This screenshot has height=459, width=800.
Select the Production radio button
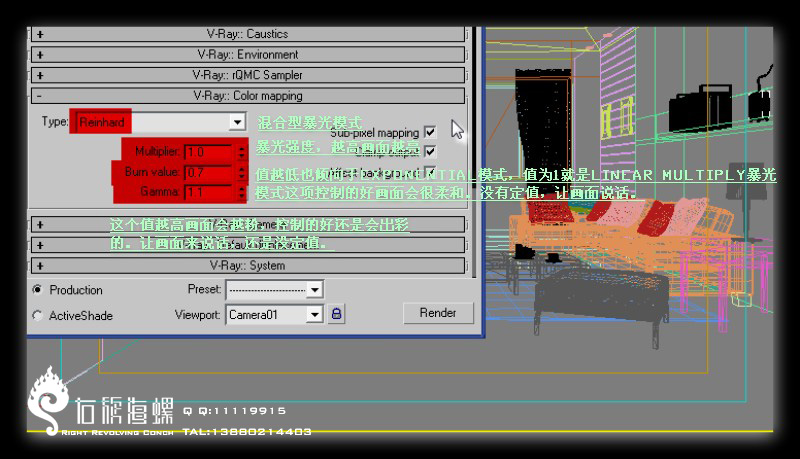[37, 290]
